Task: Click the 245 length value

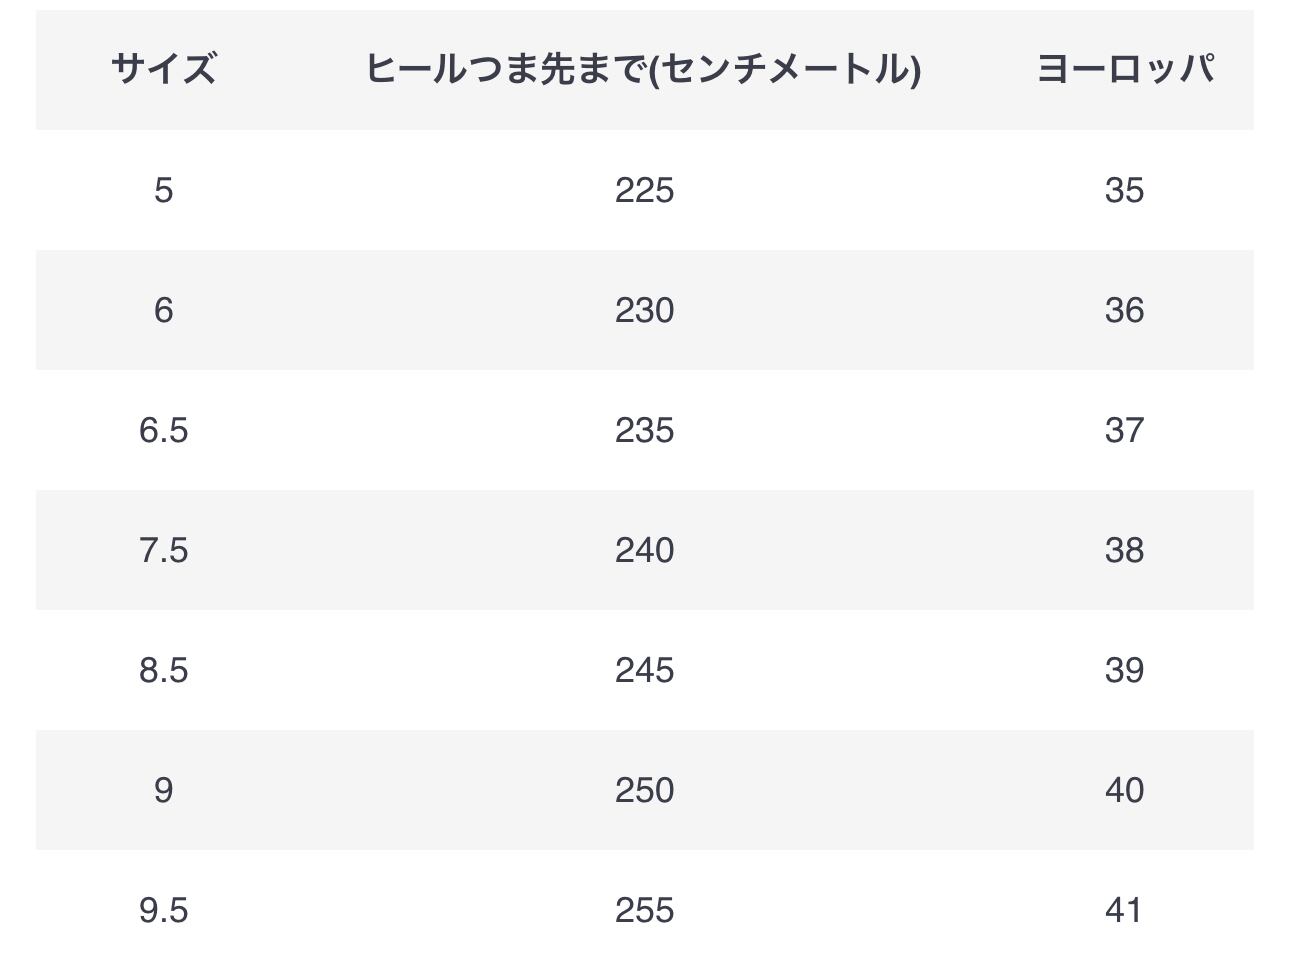Action: 644,670
